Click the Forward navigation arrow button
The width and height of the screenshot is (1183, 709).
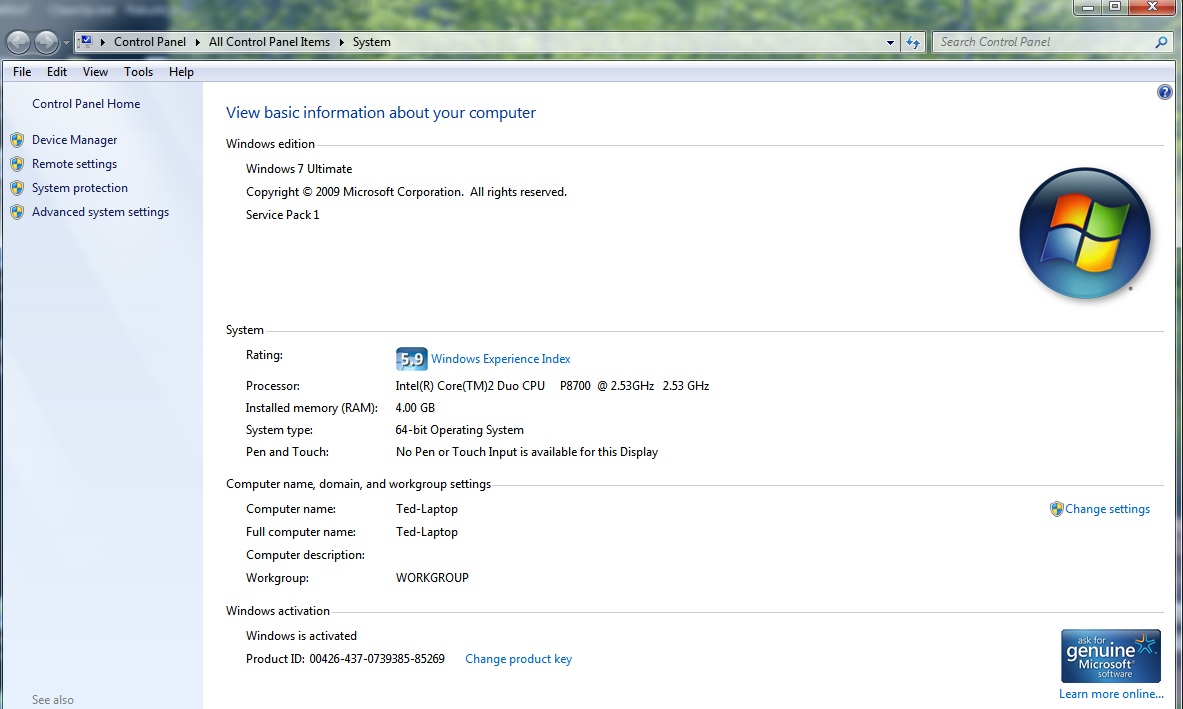pos(46,42)
